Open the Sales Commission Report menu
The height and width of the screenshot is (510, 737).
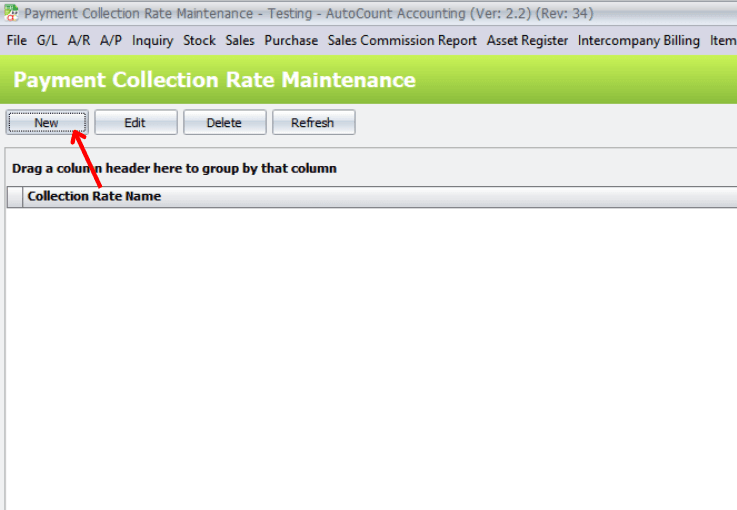[x=402, y=40]
